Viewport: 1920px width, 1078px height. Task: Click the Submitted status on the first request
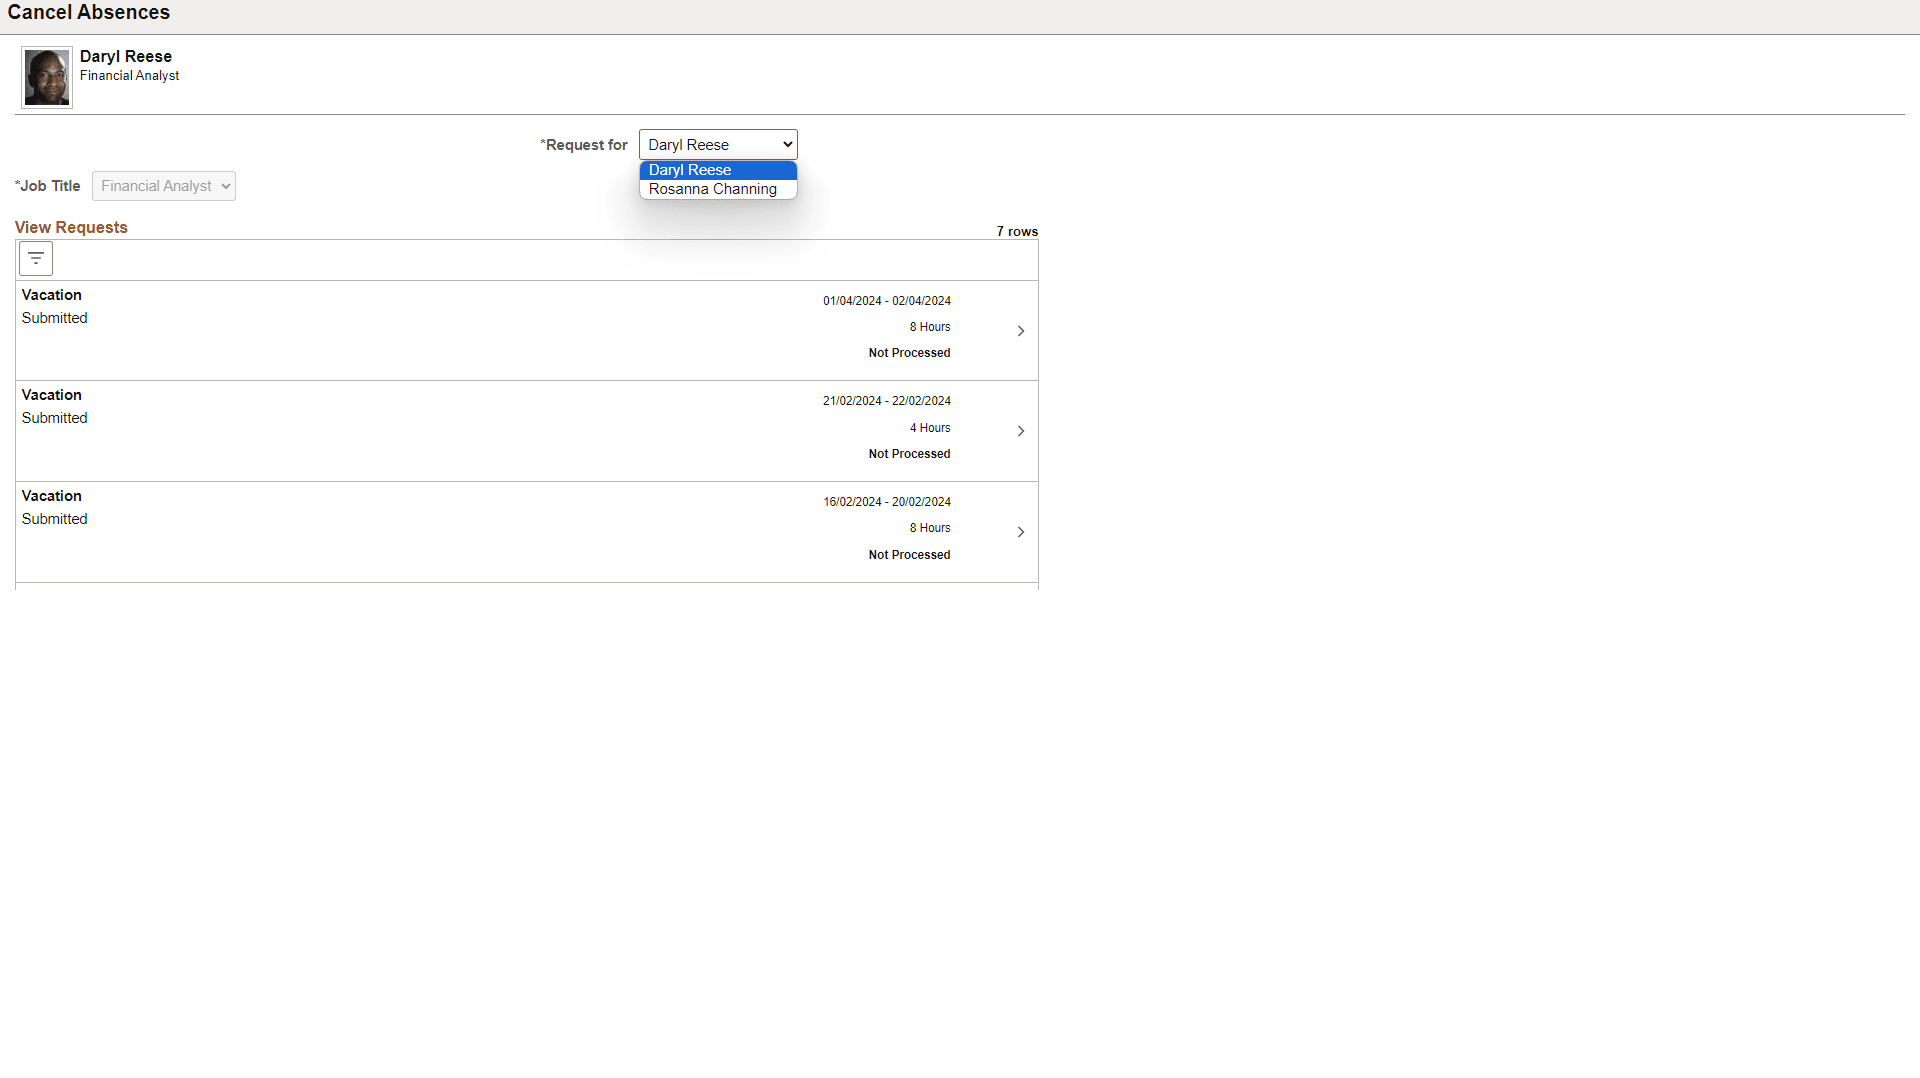coord(54,318)
